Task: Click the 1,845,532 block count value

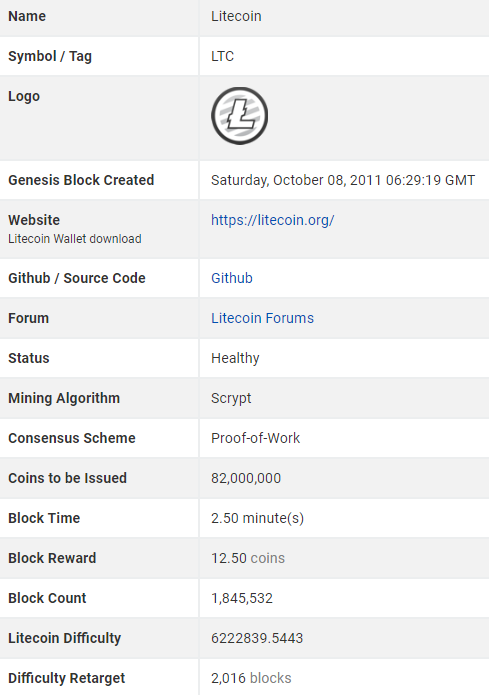Action: pyautogui.click(x=242, y=598)
